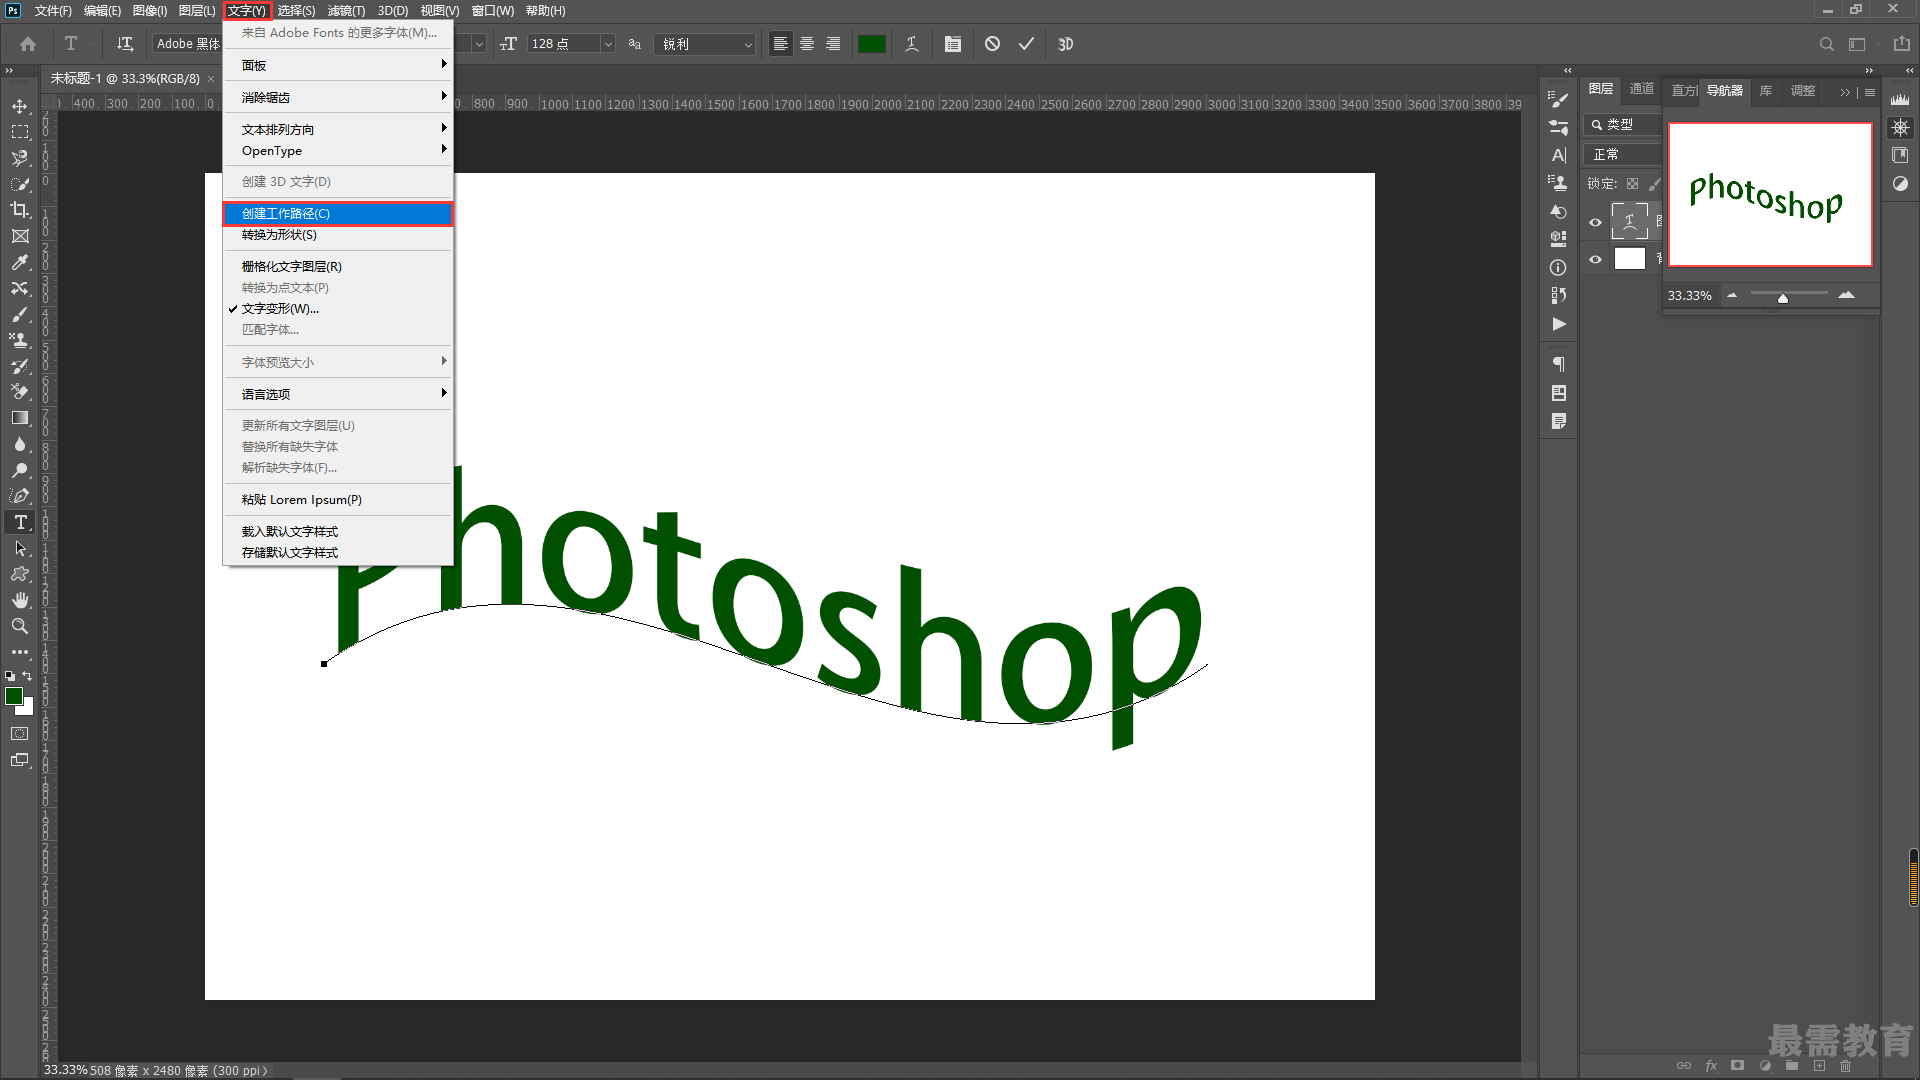Viewport: 1920px width, 1080px height.
Task: Click the navigator zoom slider handle
Action: pos(1782,297)
